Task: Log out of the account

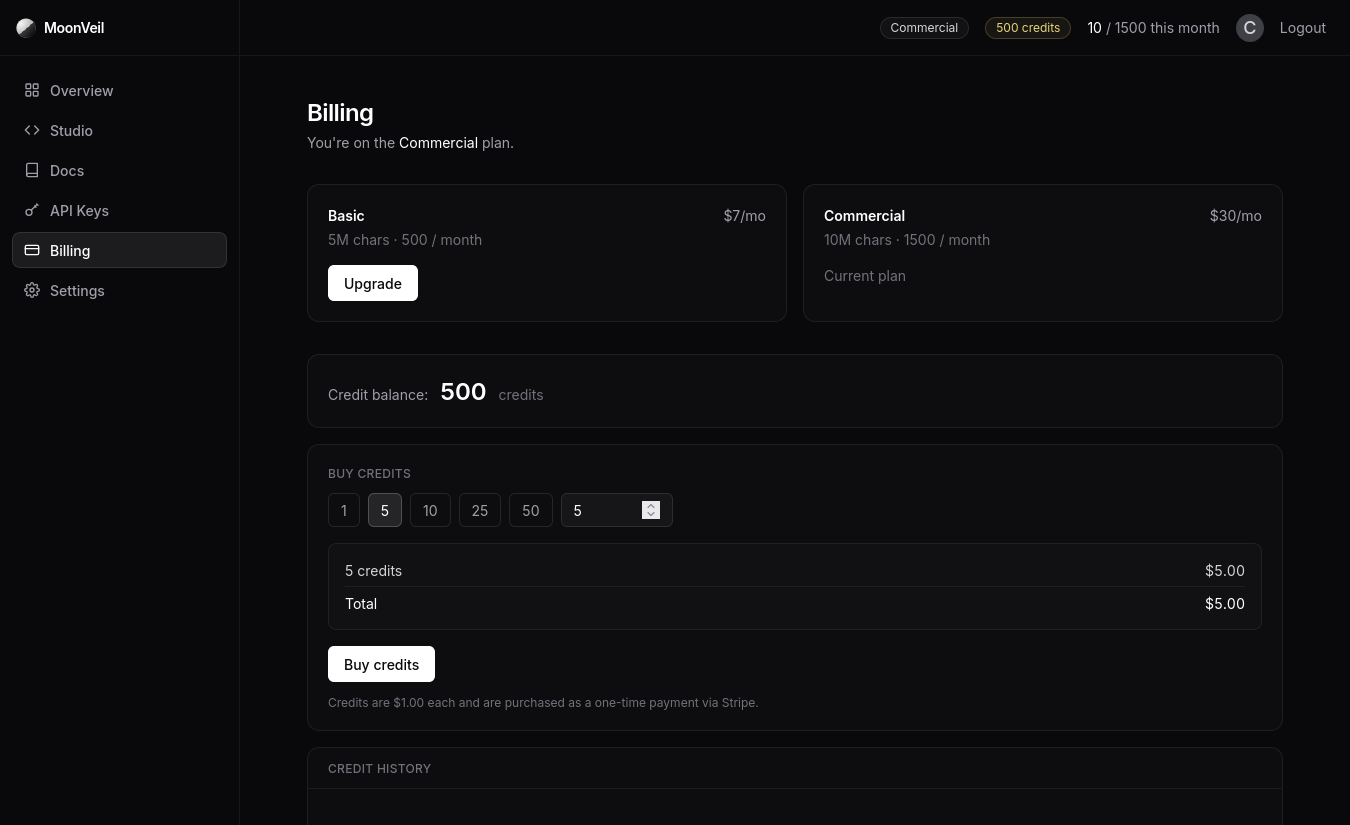Action: tap(1303, 28)
